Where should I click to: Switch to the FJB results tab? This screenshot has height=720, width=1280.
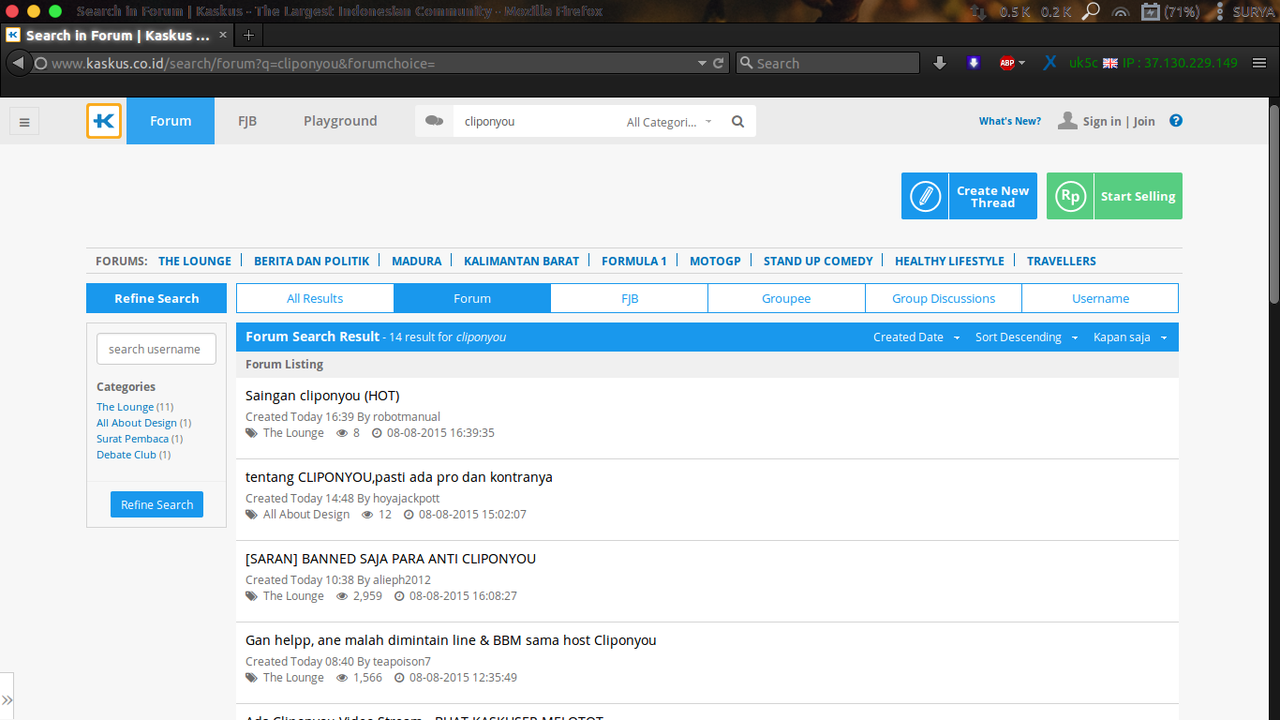[x=629, y=298]
